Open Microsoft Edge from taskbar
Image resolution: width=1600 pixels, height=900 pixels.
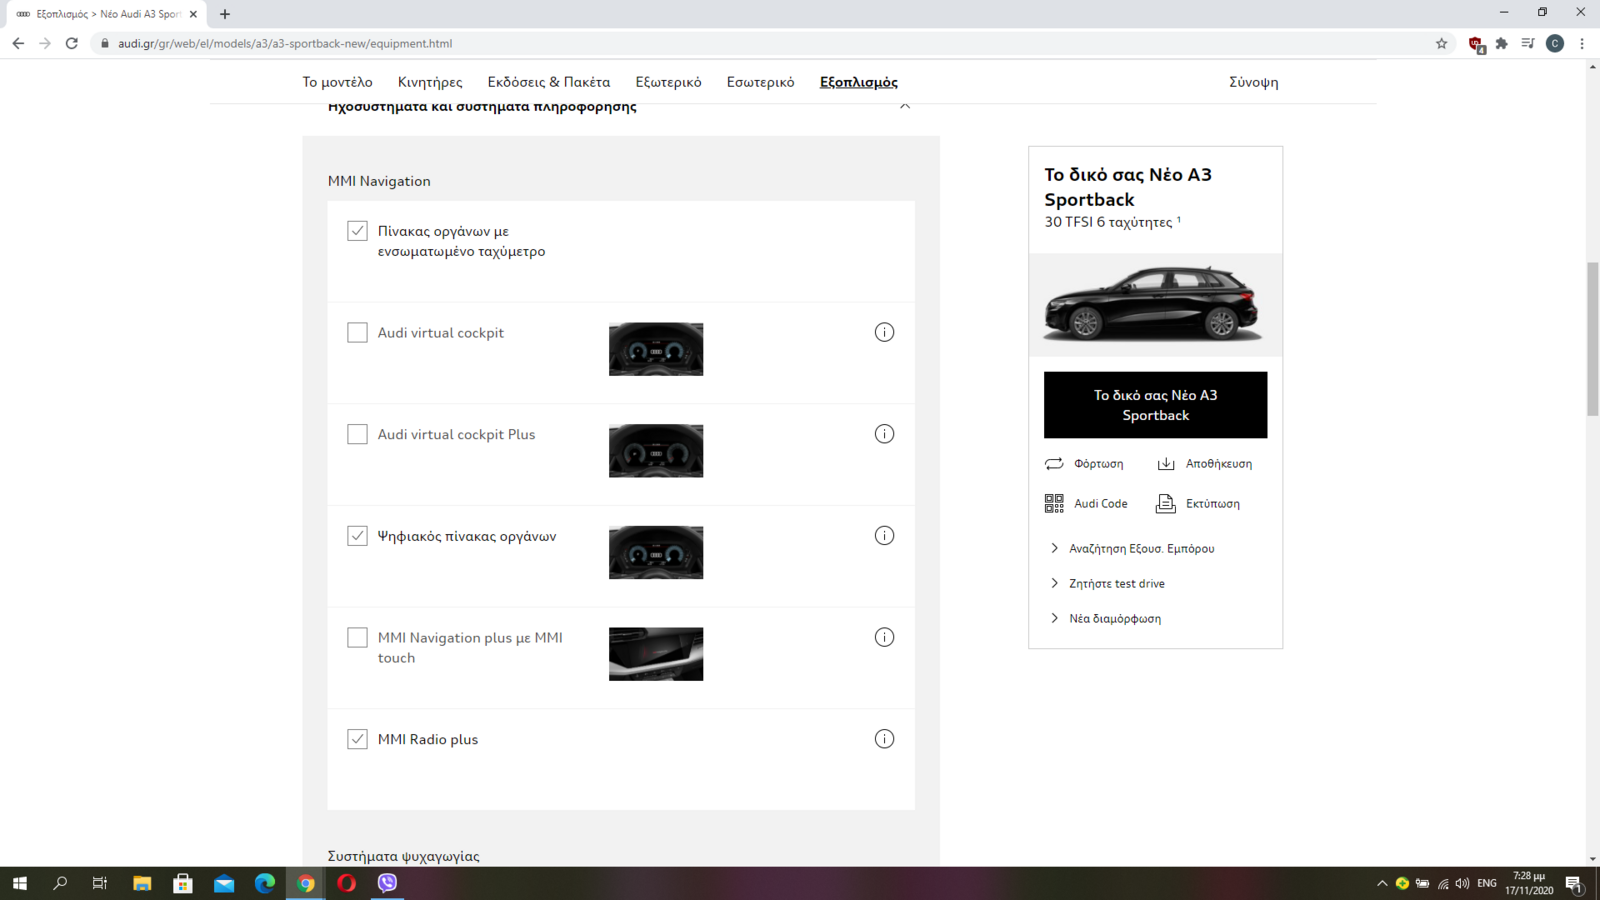pyautogui.click(x=264, y=883)
